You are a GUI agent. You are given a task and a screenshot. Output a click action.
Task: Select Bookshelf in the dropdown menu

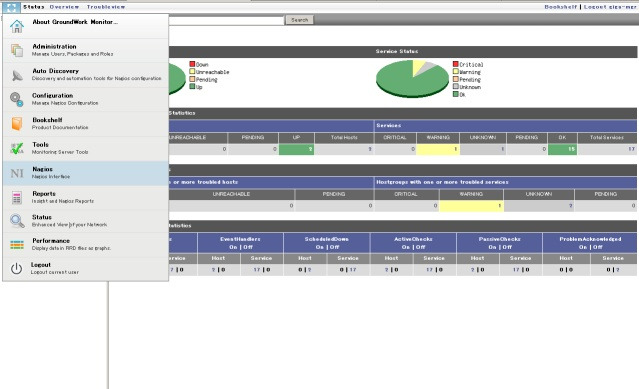pyautogui.click(x=86, y=124)
